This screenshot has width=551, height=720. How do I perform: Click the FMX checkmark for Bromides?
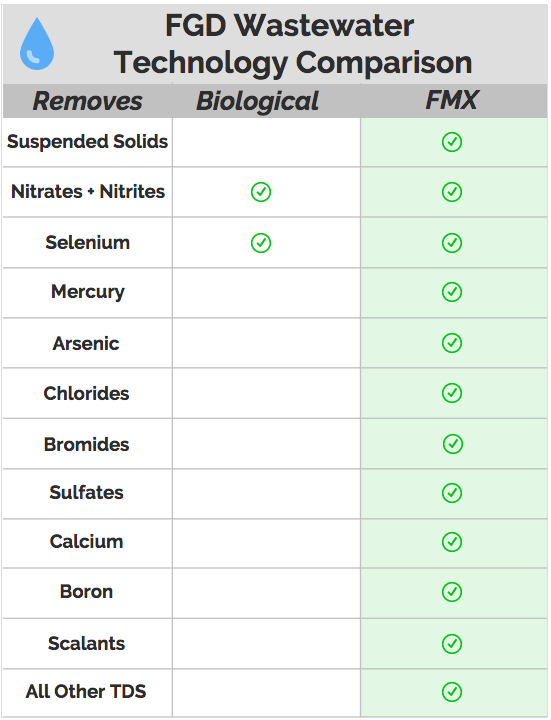click(x=453, y=444)
